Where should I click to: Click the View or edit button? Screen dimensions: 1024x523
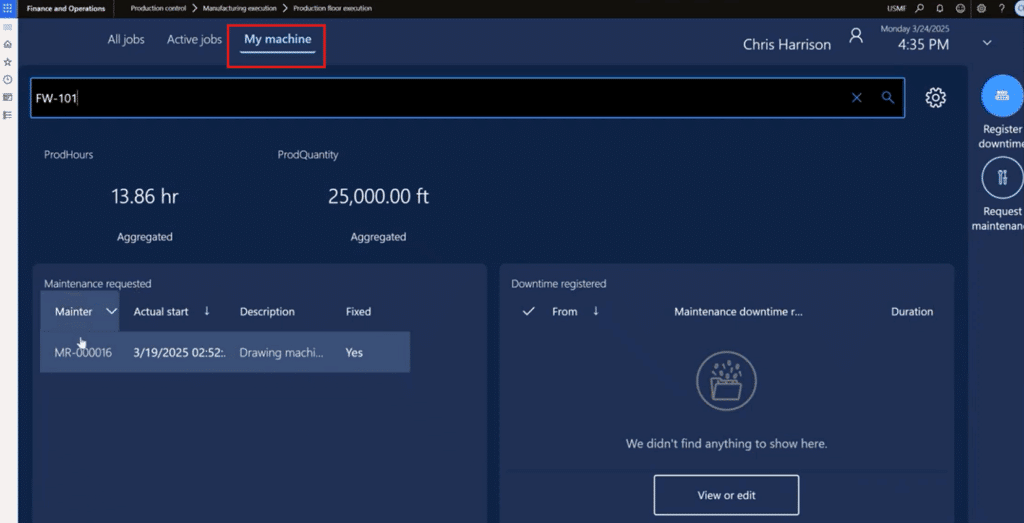[x=726, y=495]
